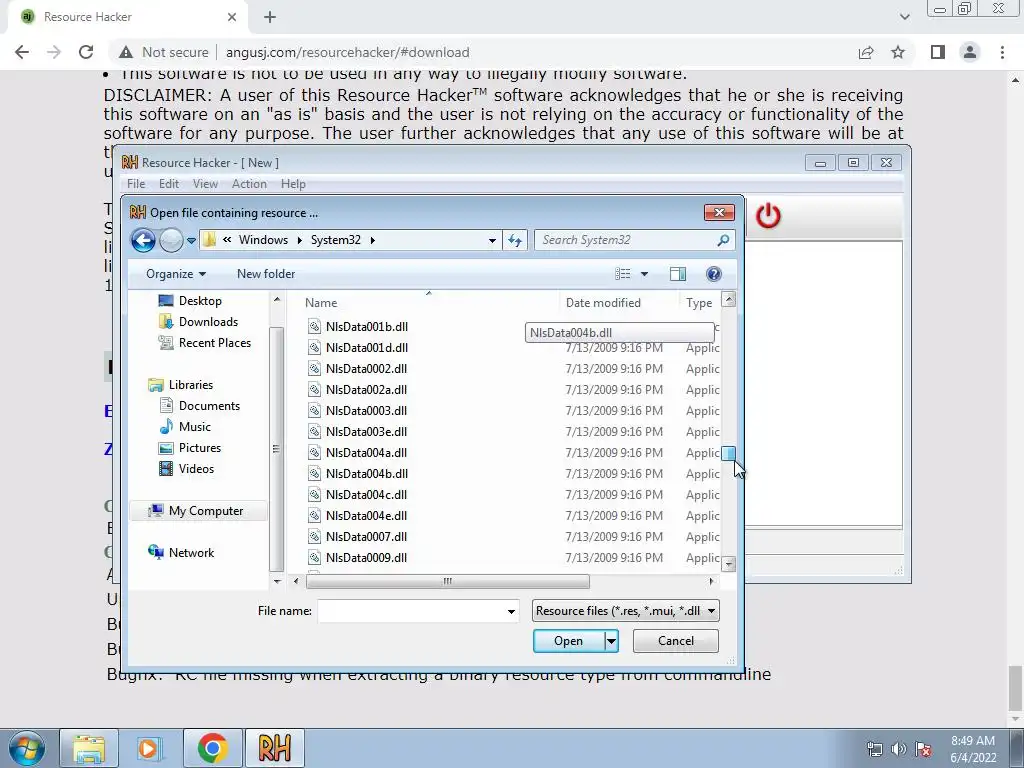
Task: Click the file list scroll-down arrow
Action: click(728, 564)
